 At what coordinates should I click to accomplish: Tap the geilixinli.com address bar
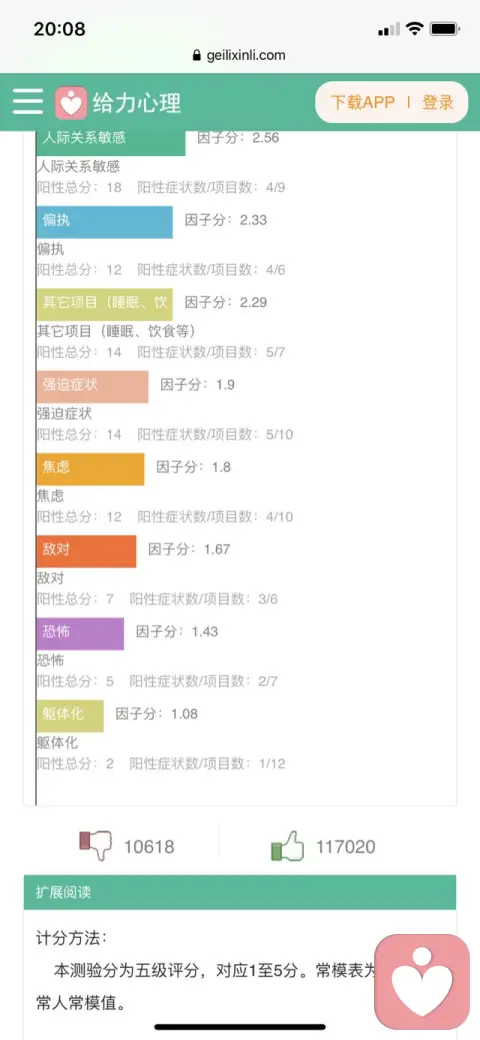tap(240, 56)
